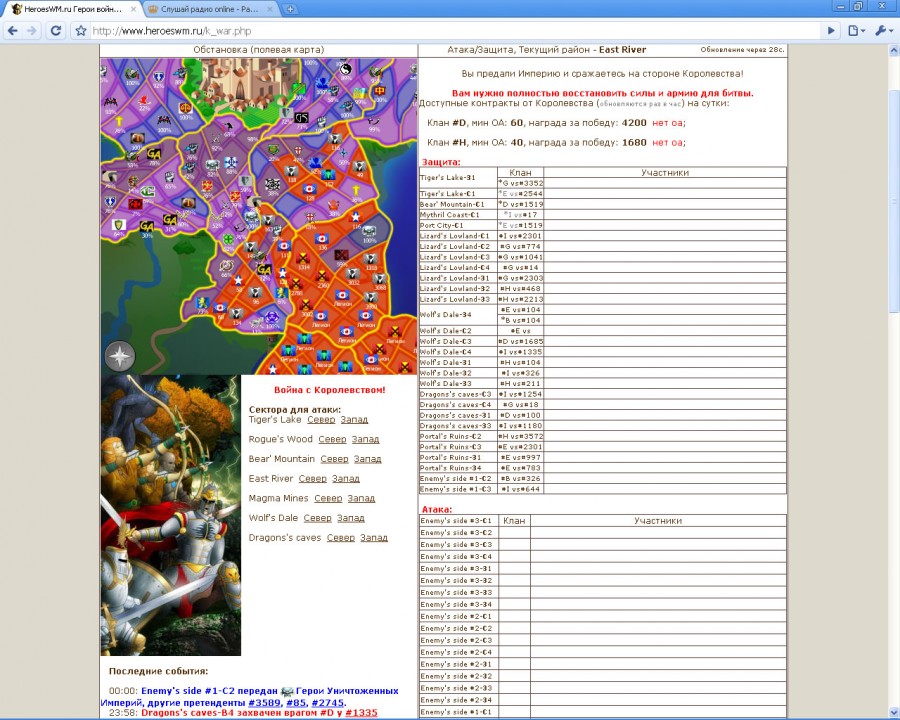Select the eye emblem marker labeled 136

tap(322, 239)
